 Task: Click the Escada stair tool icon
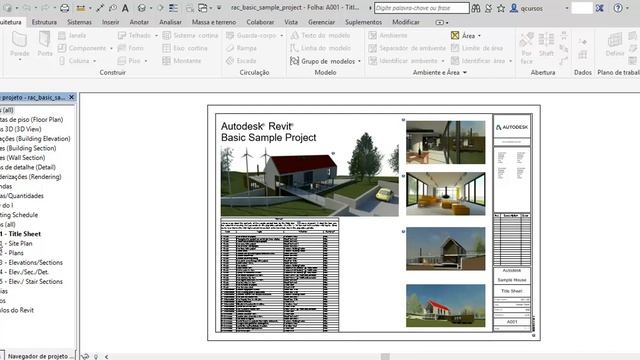230,61
